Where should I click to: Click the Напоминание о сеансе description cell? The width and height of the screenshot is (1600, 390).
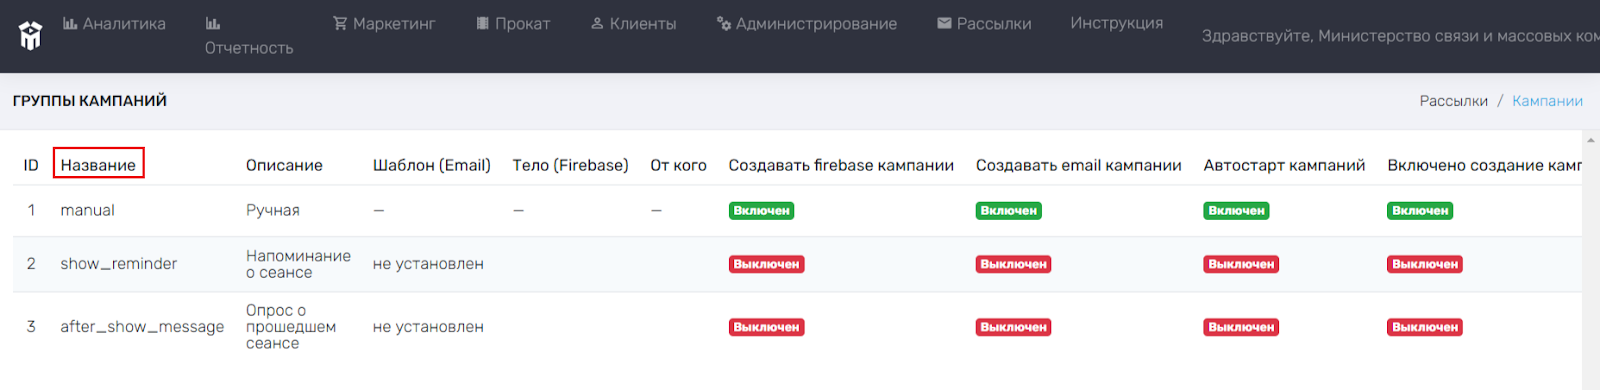[298, 264]
